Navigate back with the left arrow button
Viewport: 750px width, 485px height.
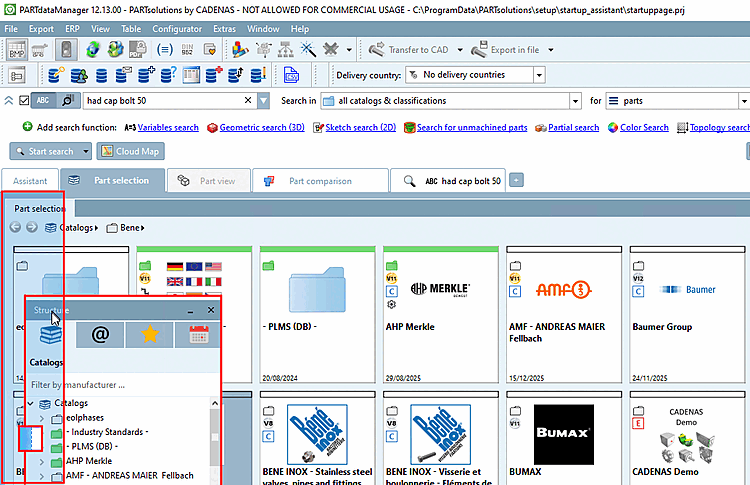click(15, 227)
